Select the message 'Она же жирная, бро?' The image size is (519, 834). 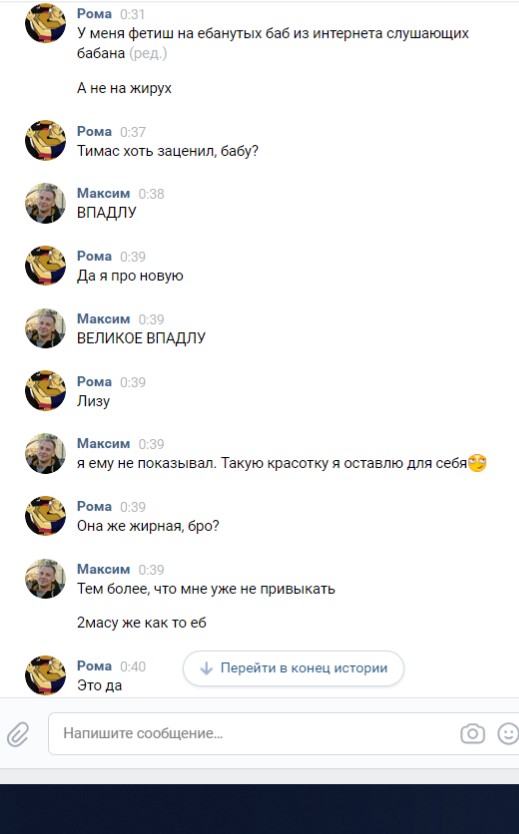click(x=148, y=526)
